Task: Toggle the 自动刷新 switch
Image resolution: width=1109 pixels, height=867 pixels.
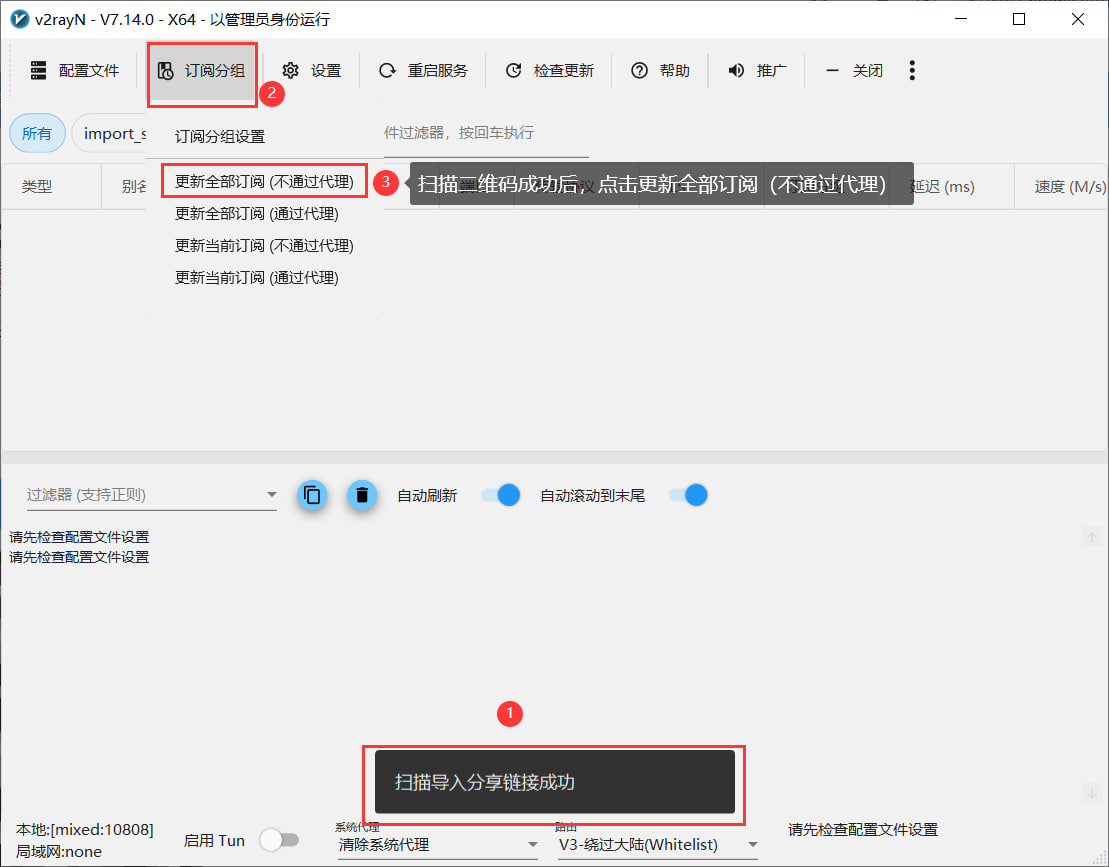Action: (x=500, y=495)
